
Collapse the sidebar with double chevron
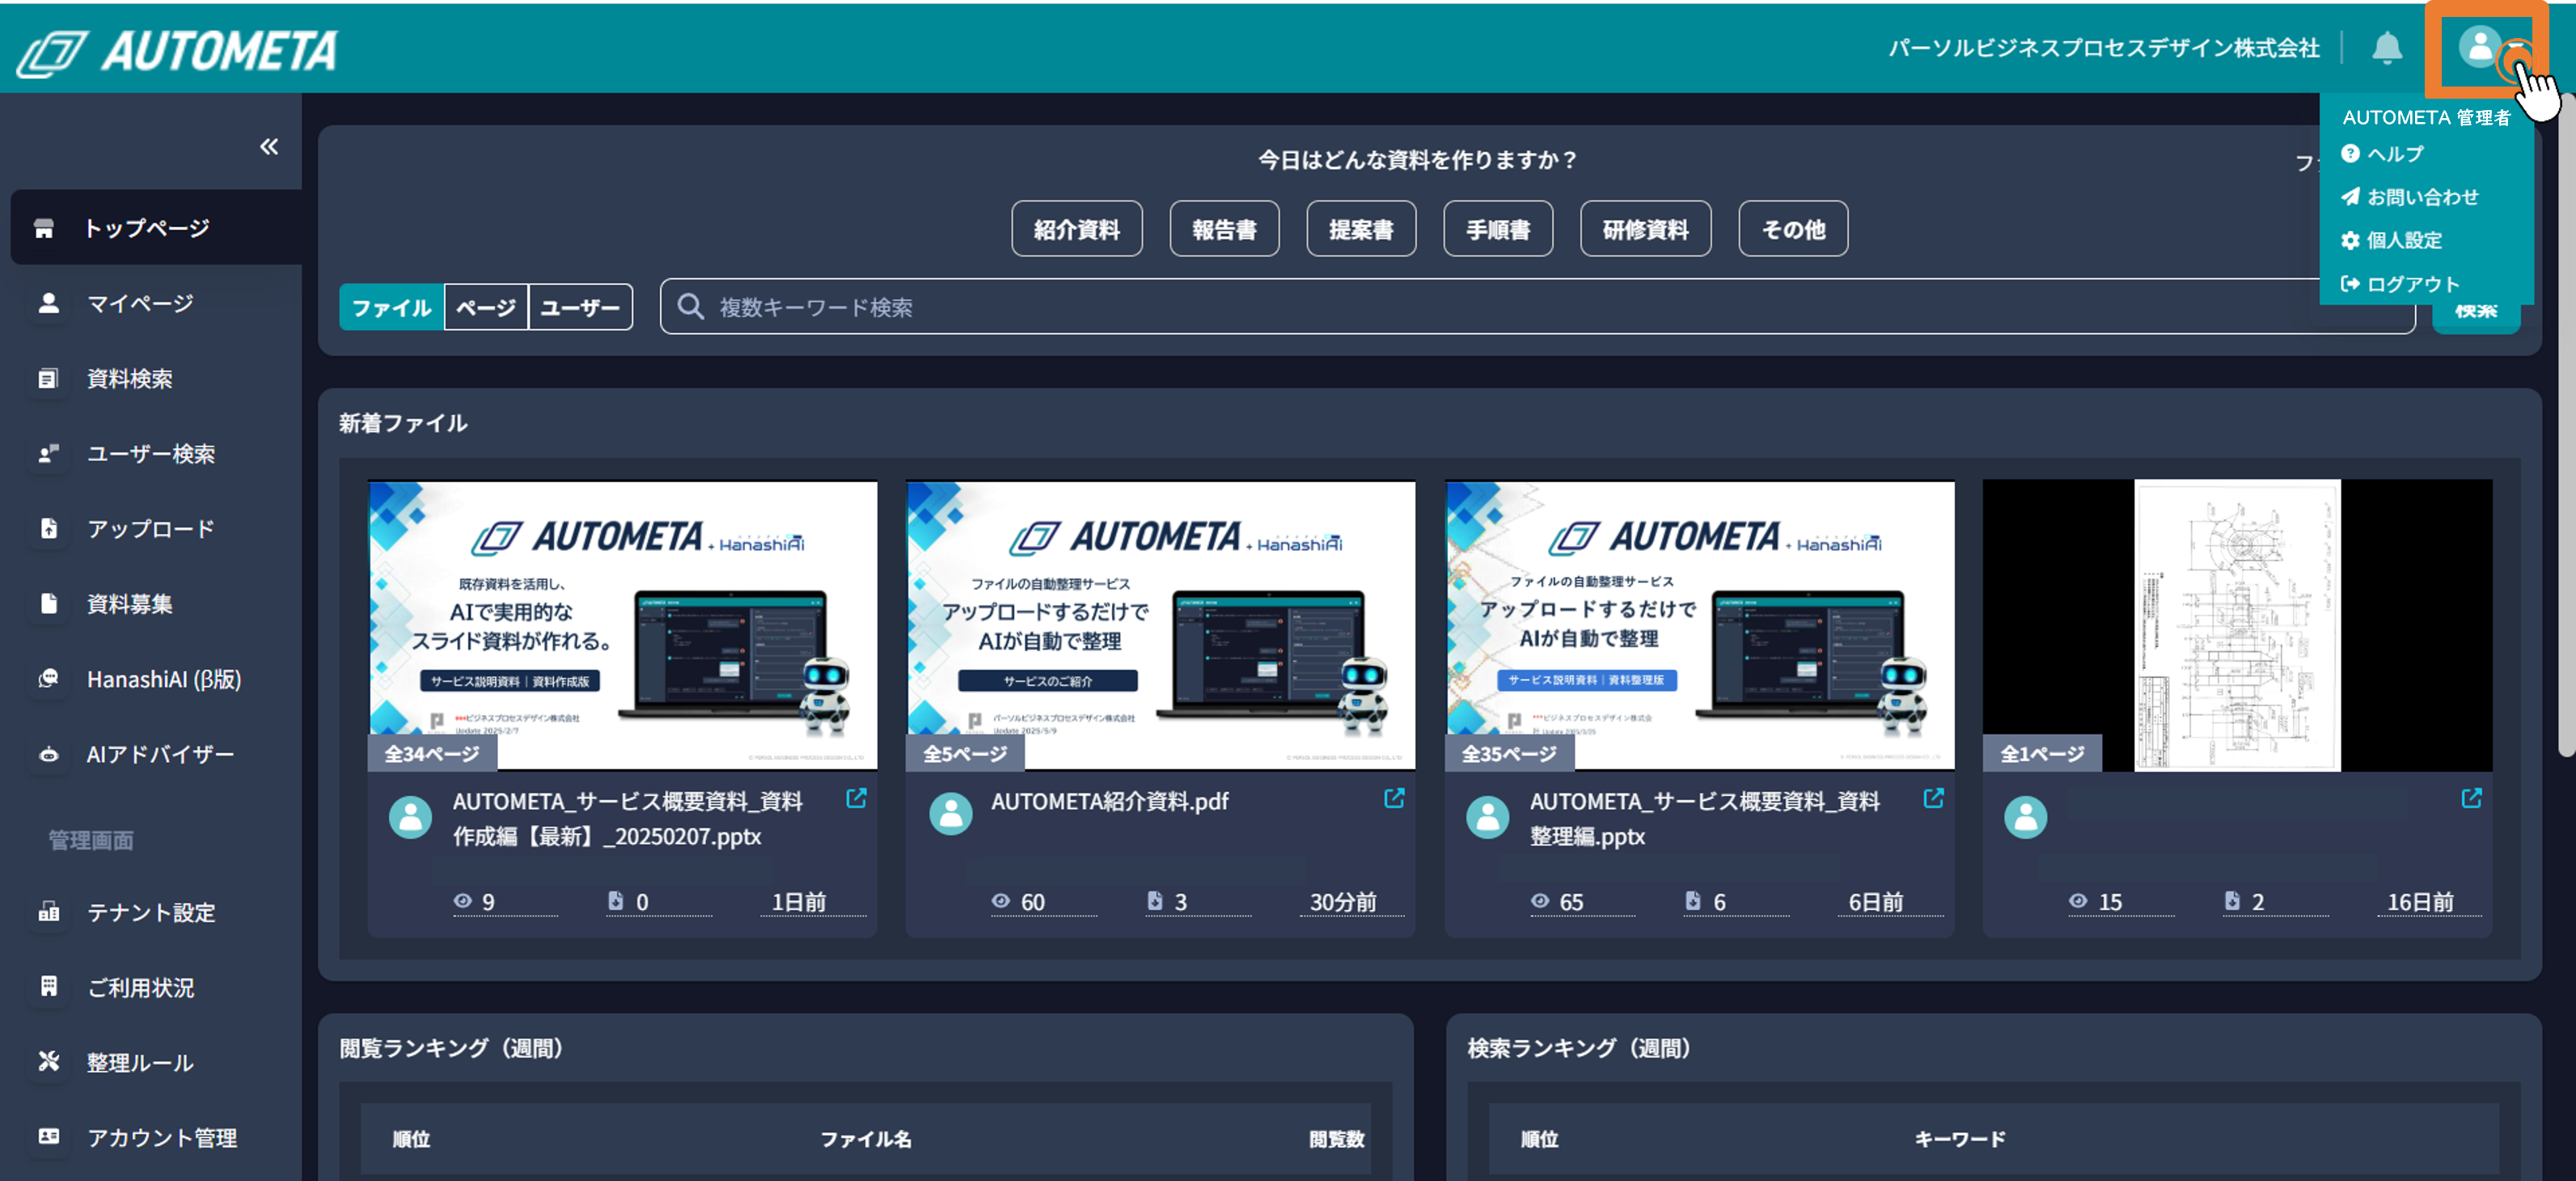click(269, 147)
